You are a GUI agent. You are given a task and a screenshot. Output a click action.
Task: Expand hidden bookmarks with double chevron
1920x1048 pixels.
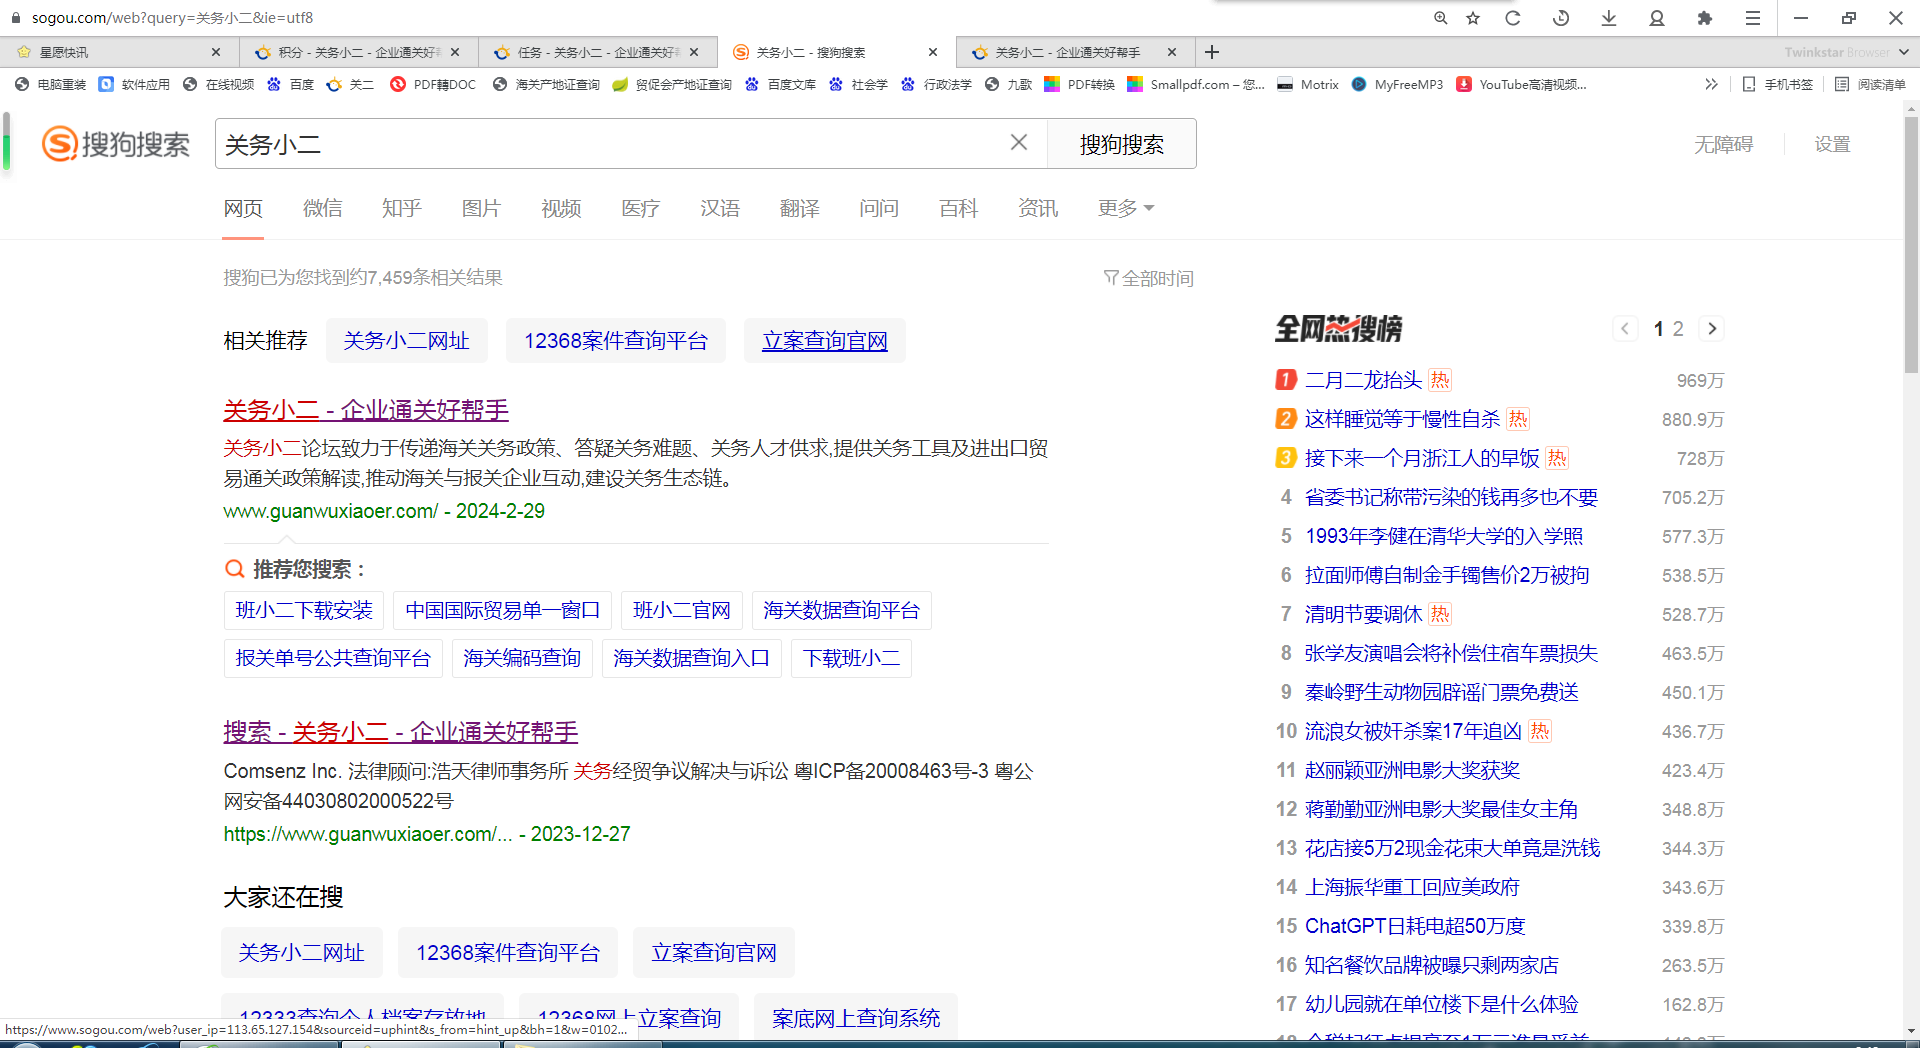pos(1711,85)
